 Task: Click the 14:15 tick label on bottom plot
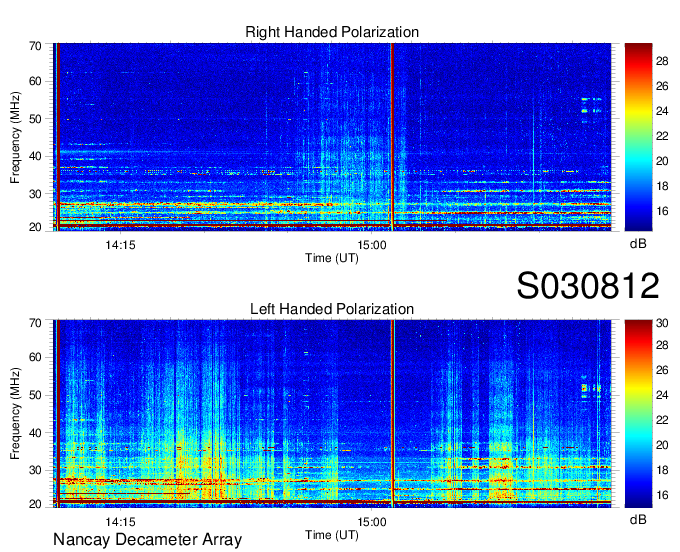(x=120, y=522)
